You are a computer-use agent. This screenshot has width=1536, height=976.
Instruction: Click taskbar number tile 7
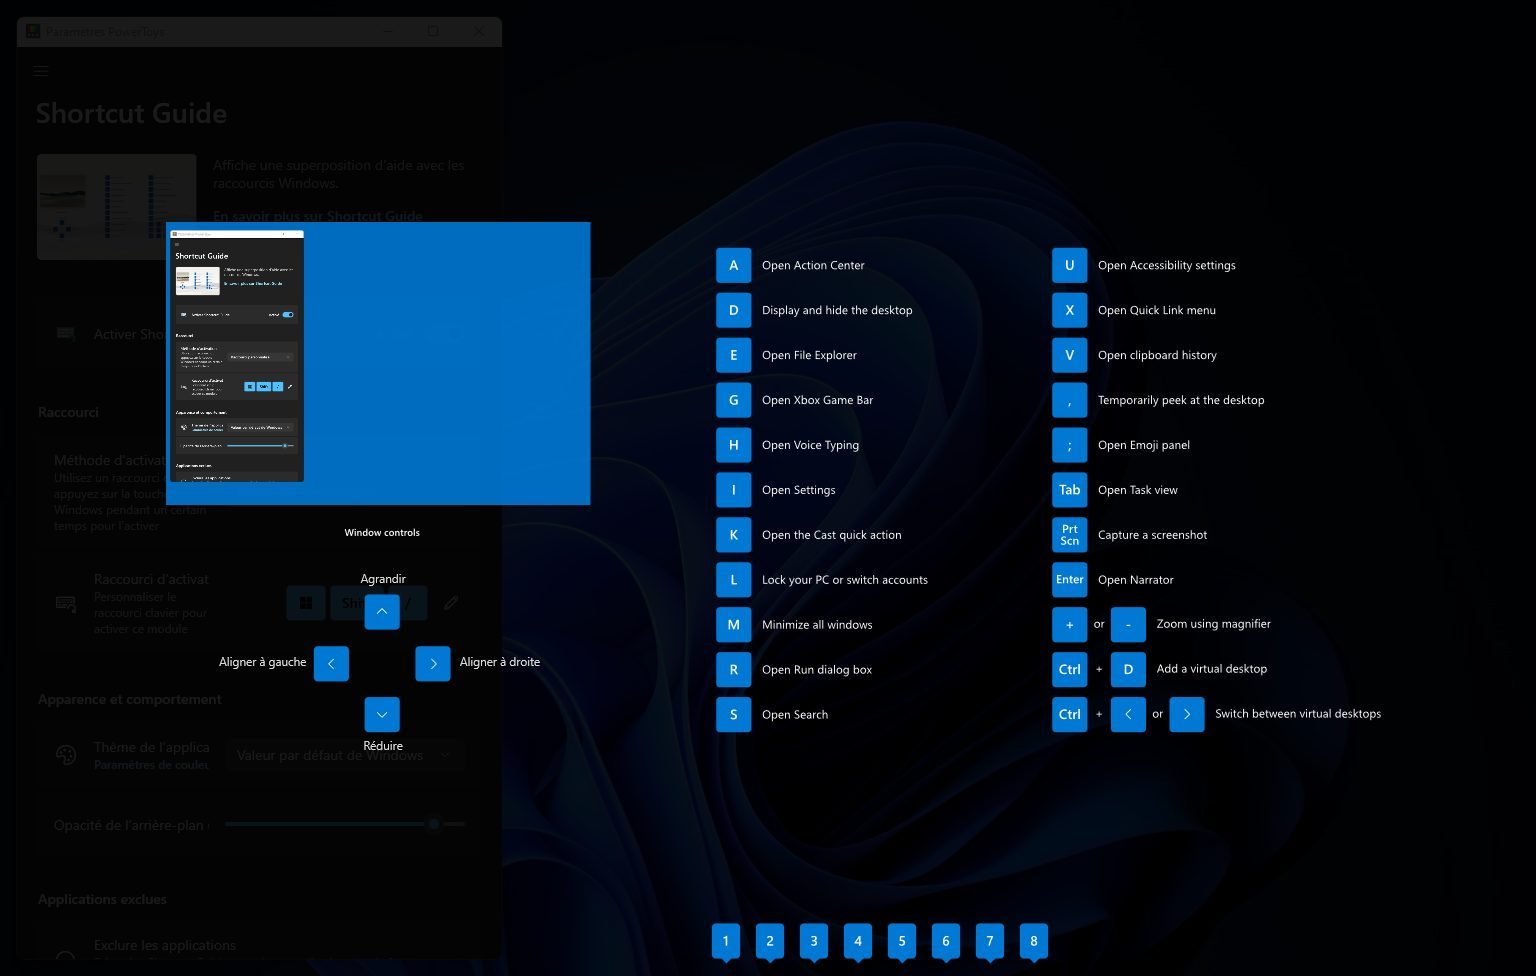tap(990, 941)
